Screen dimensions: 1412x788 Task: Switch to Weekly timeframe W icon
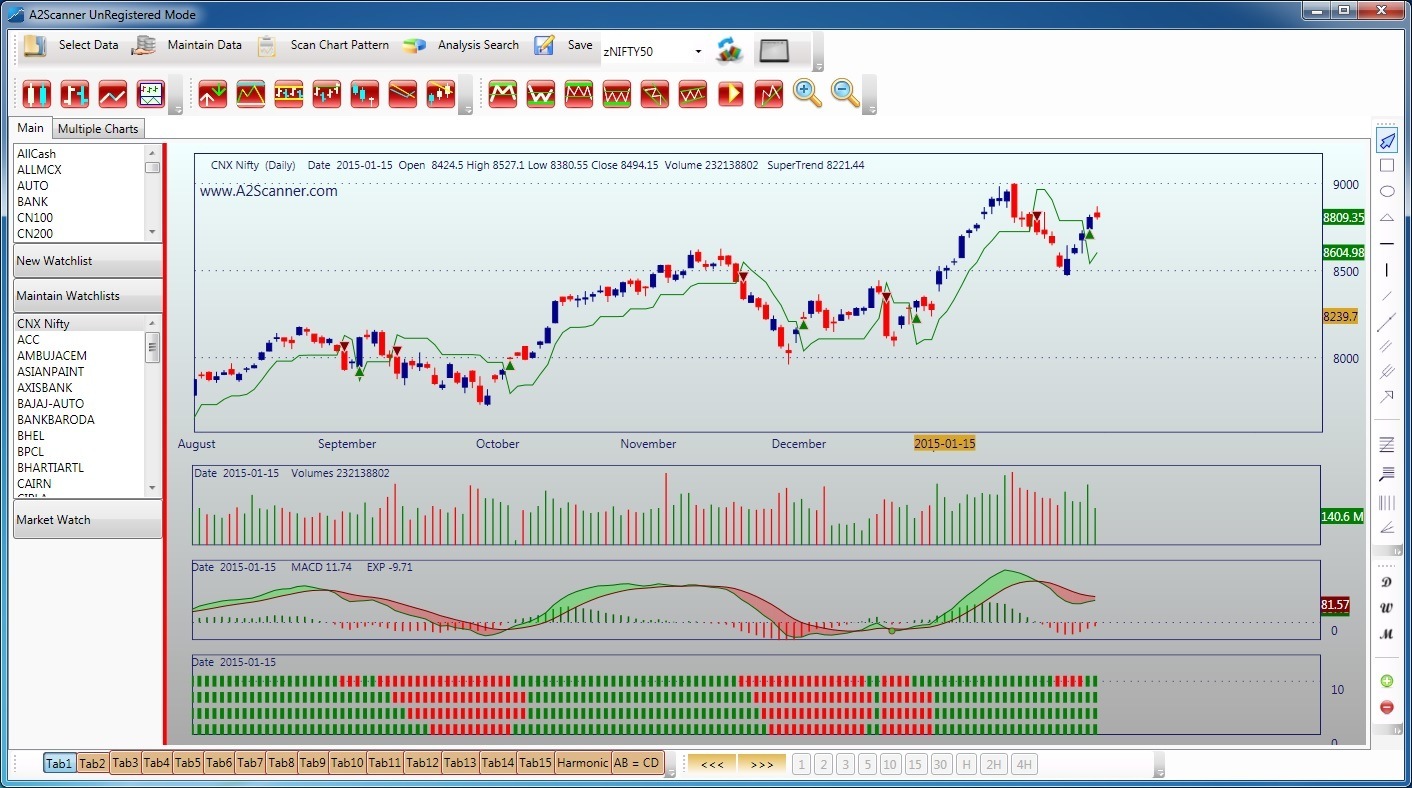point(1387,608)
